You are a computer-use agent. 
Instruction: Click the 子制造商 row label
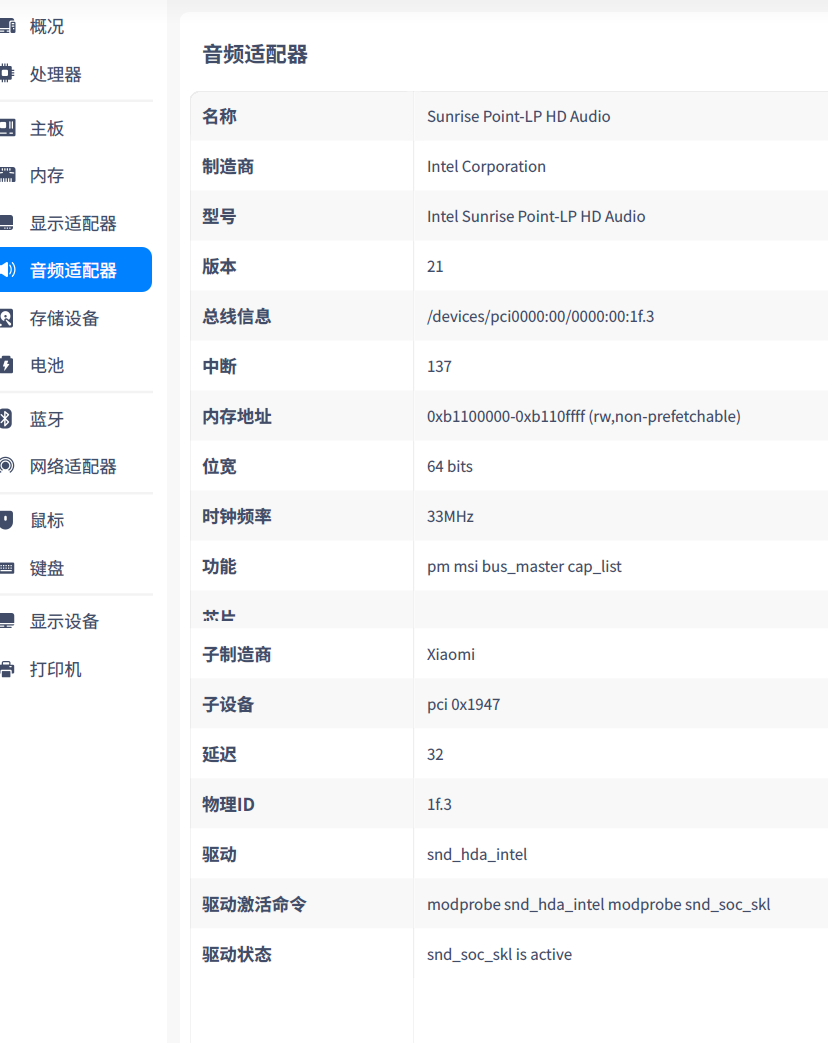pyautogui.click(x=237, y=655)
